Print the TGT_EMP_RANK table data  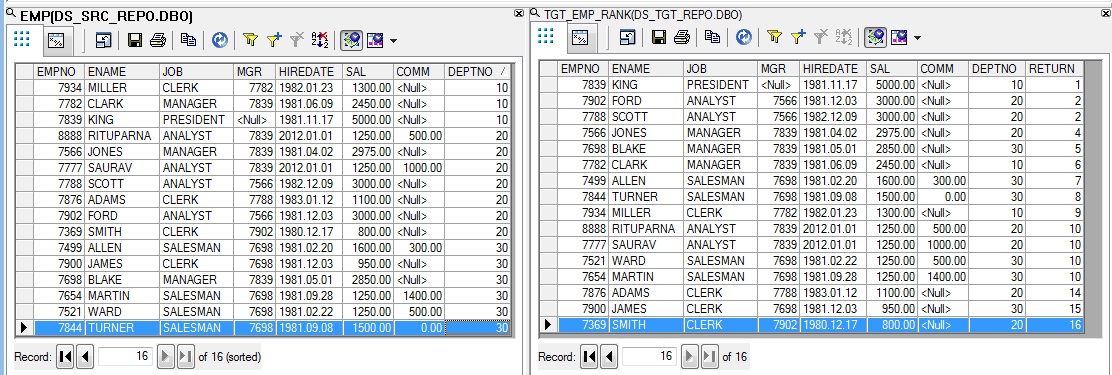click(x=682, y=37)
